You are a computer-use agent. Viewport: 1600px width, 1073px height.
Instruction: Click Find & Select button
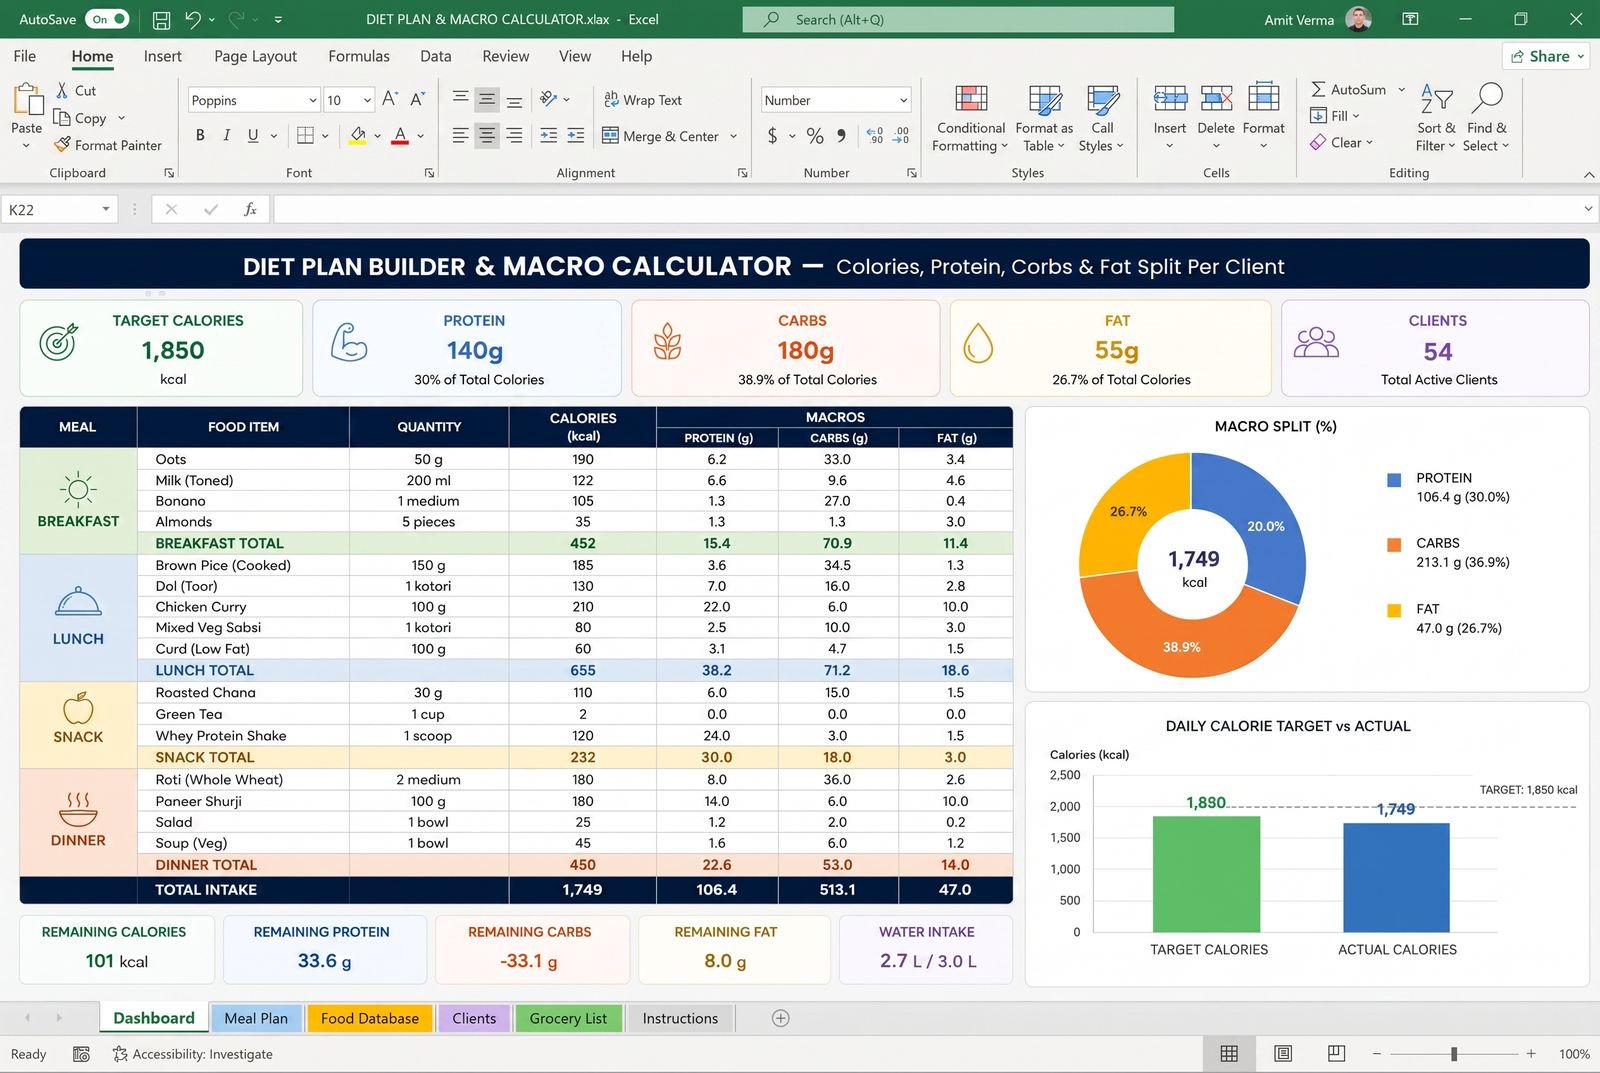(1486, 118)
